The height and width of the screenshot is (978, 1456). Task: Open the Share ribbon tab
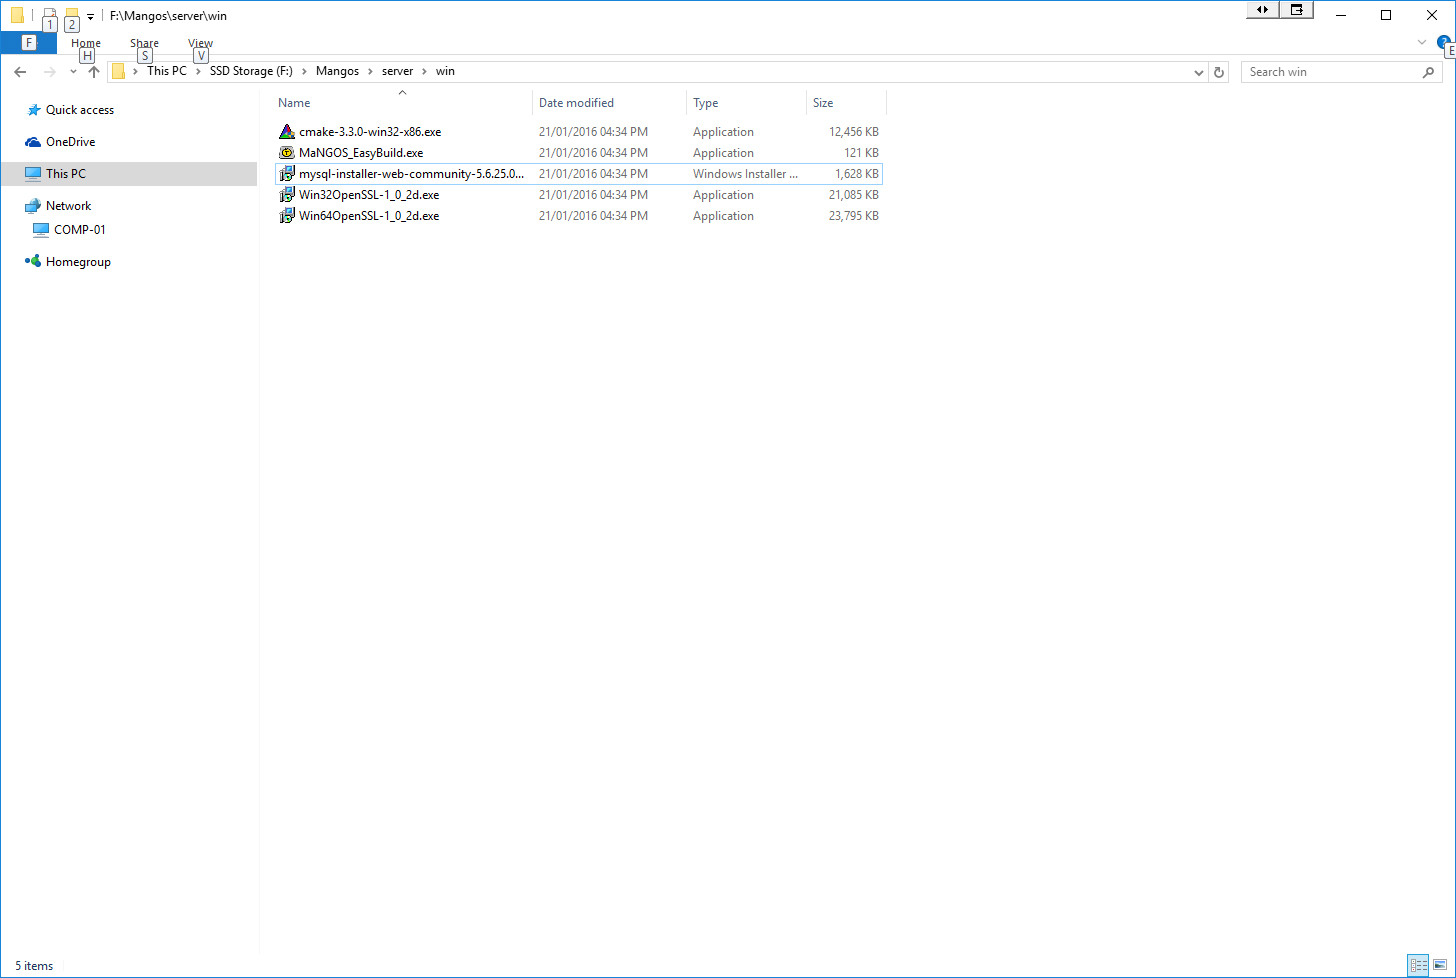click(x=144, y=43)
